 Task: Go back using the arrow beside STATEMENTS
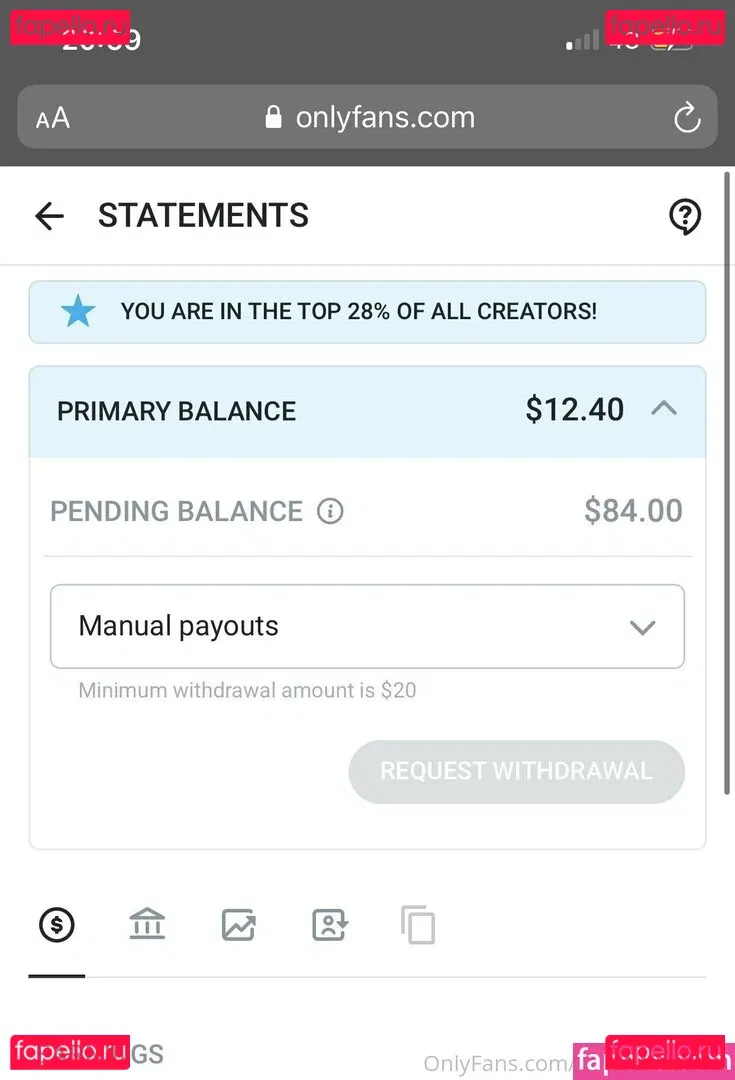pyautogui.click(x=49, y=216)
